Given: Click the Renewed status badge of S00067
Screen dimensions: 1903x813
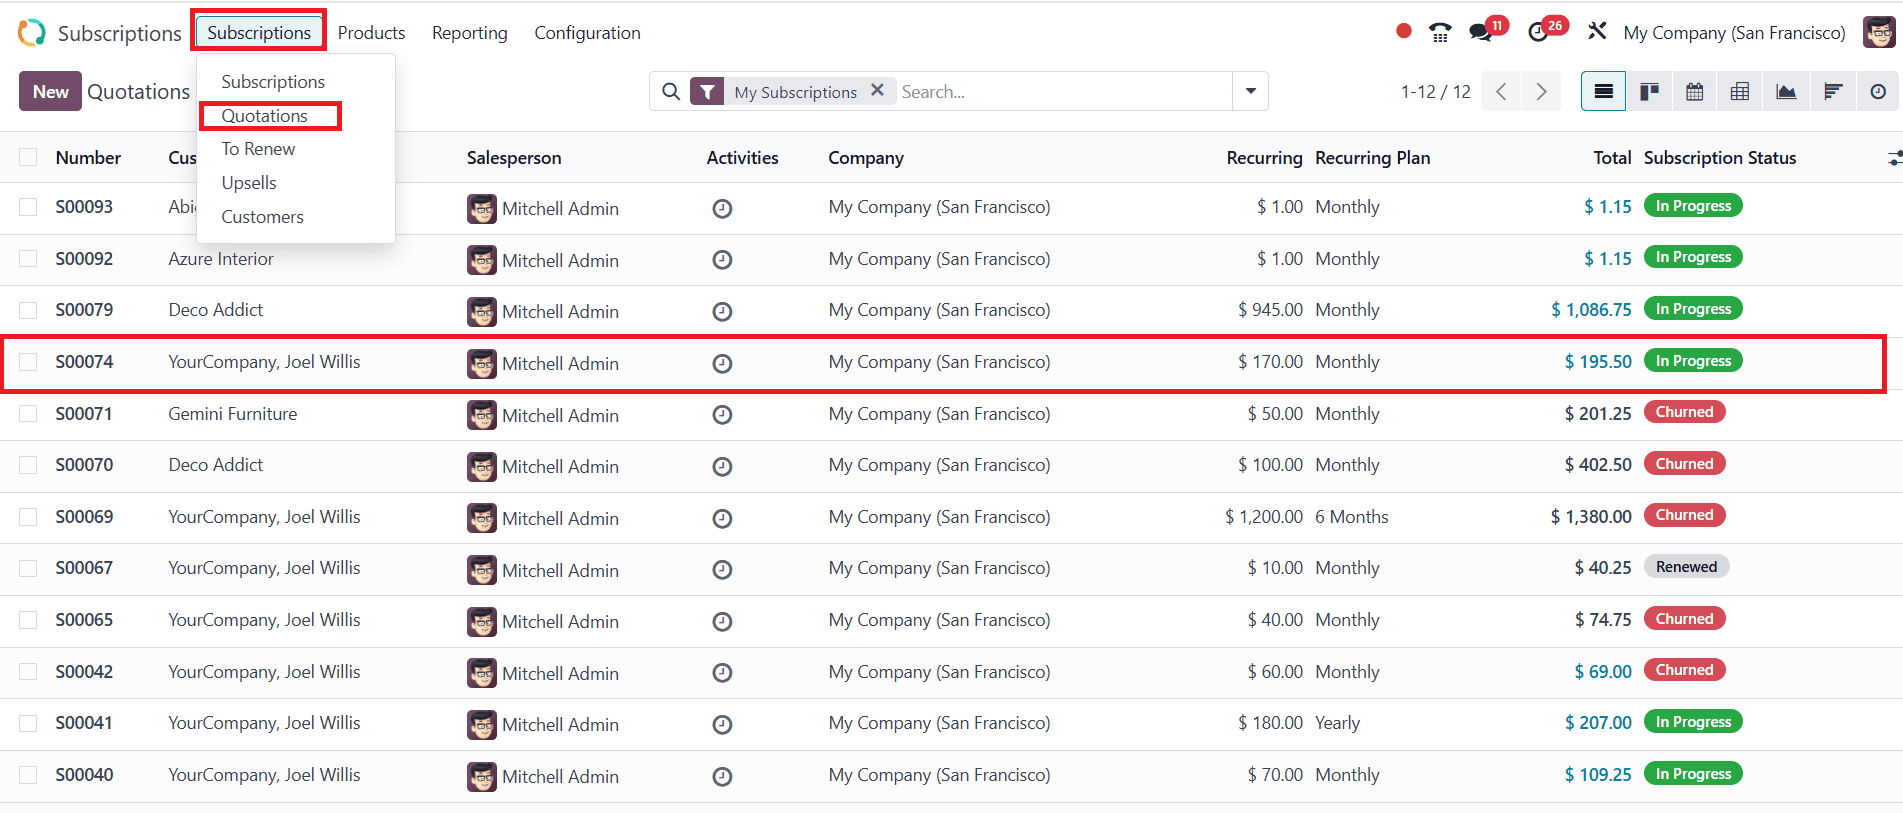Looking at the screenshot, I should (x=1686, y=566).
